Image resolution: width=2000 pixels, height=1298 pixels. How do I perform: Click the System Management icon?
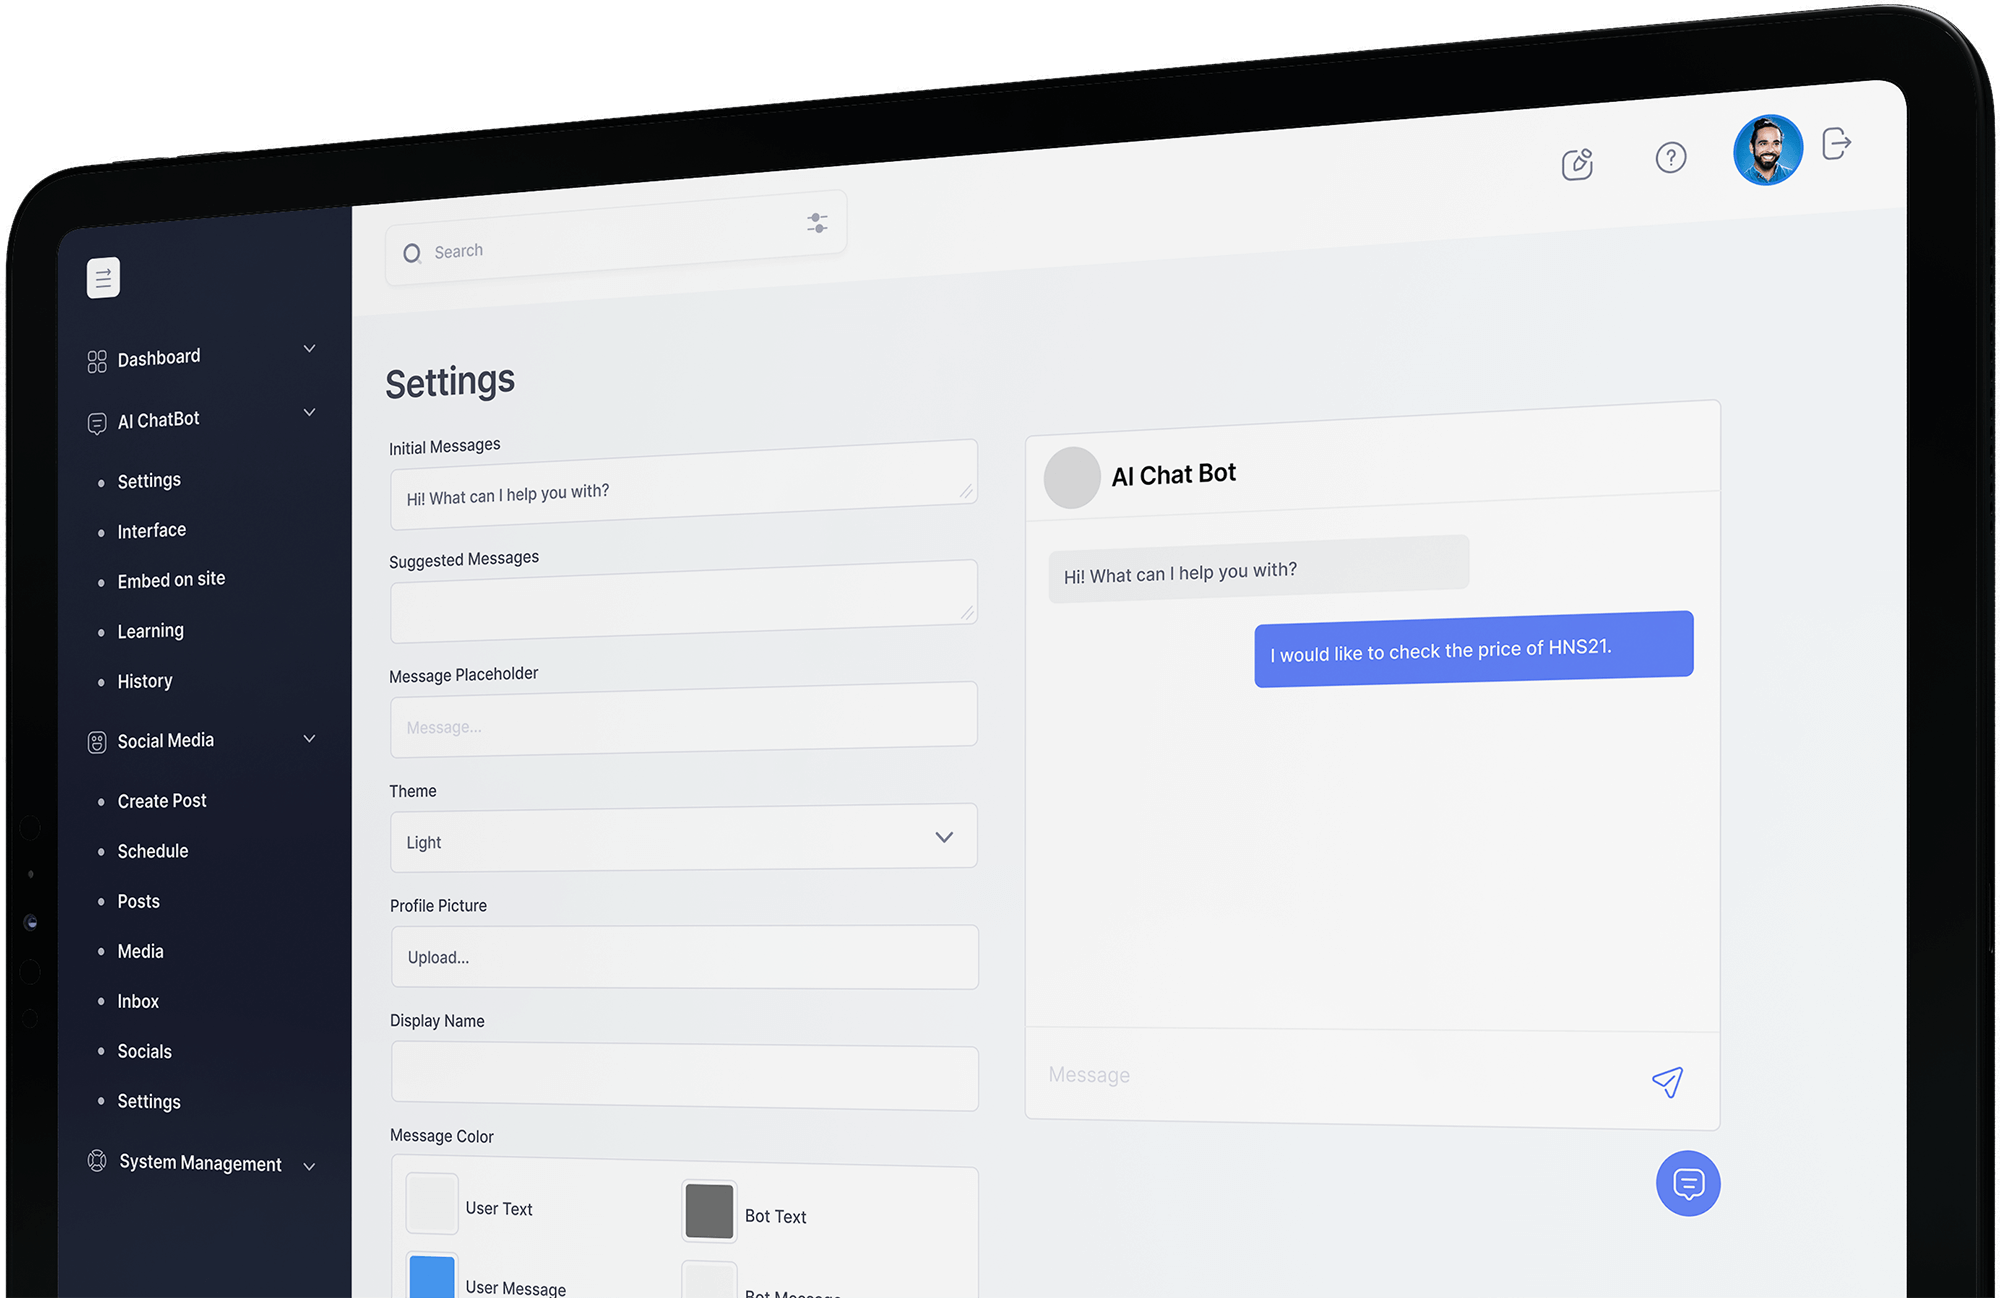point(97,1161)
